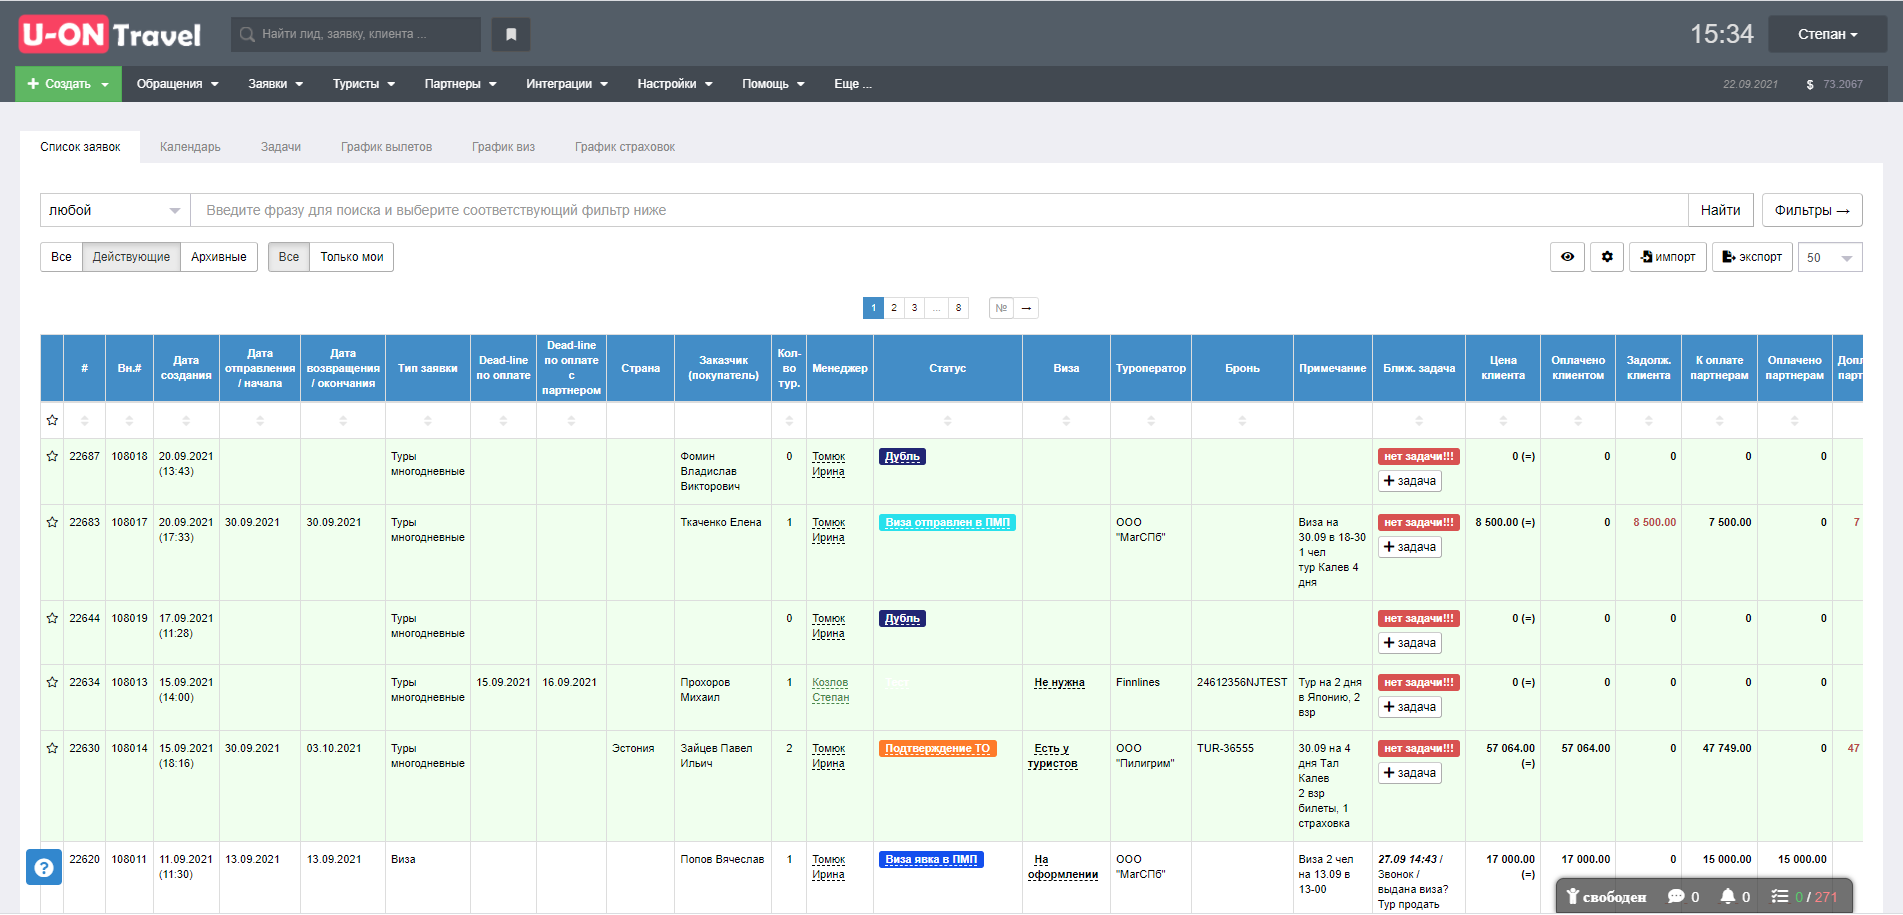Click the Виза явка в ПМП status
The width and height of the screenshot is (1903, 915).
click(931, 859)
